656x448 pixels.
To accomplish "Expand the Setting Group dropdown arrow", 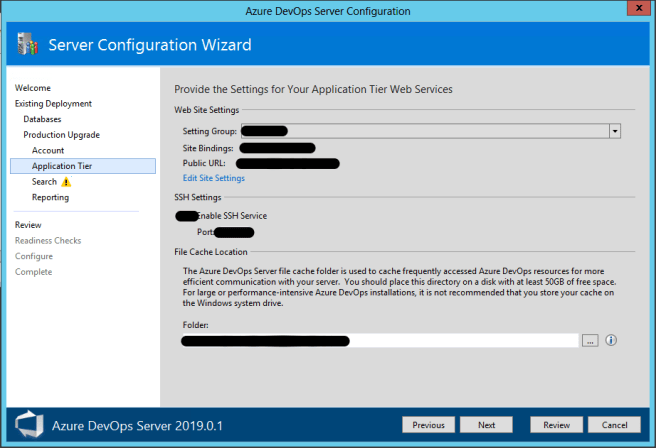I will (615, 130).
